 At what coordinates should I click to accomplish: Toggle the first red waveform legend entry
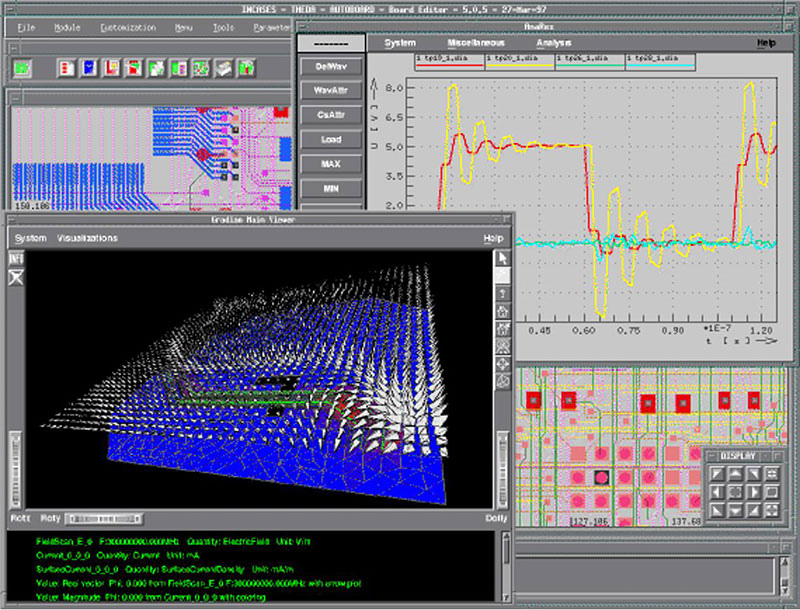tap(449, 60)
